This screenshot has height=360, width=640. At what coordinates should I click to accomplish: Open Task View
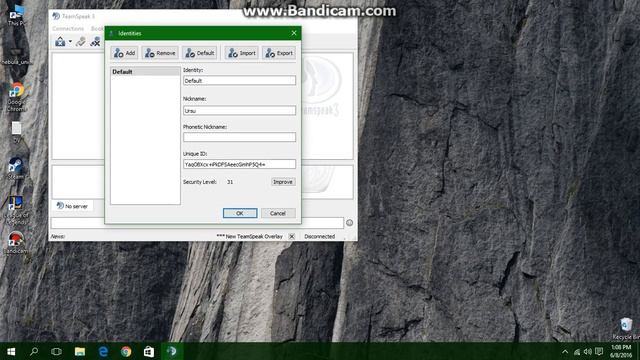click(x=57, y=351)
